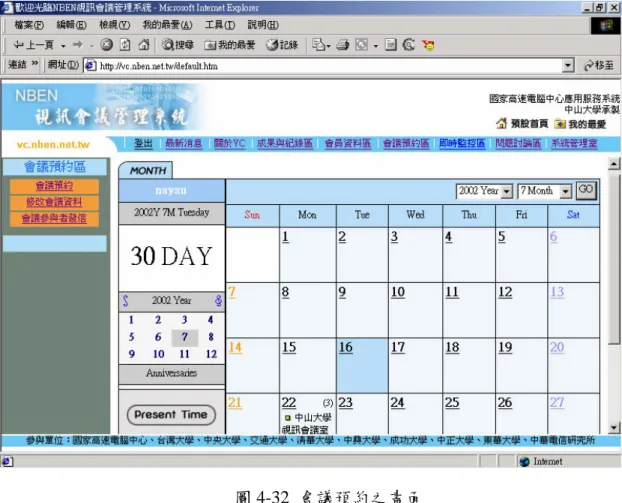
Task: Open the 2002 Year dropdown
Action: tap(484, 191)
